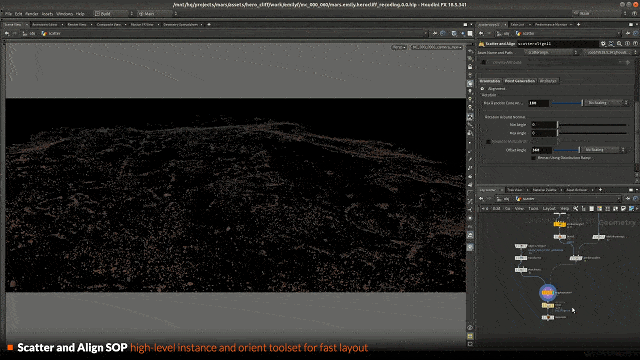Click the parameter pane pin icon
This screenshot has height=360, width=640.
(x=628, y=33)
